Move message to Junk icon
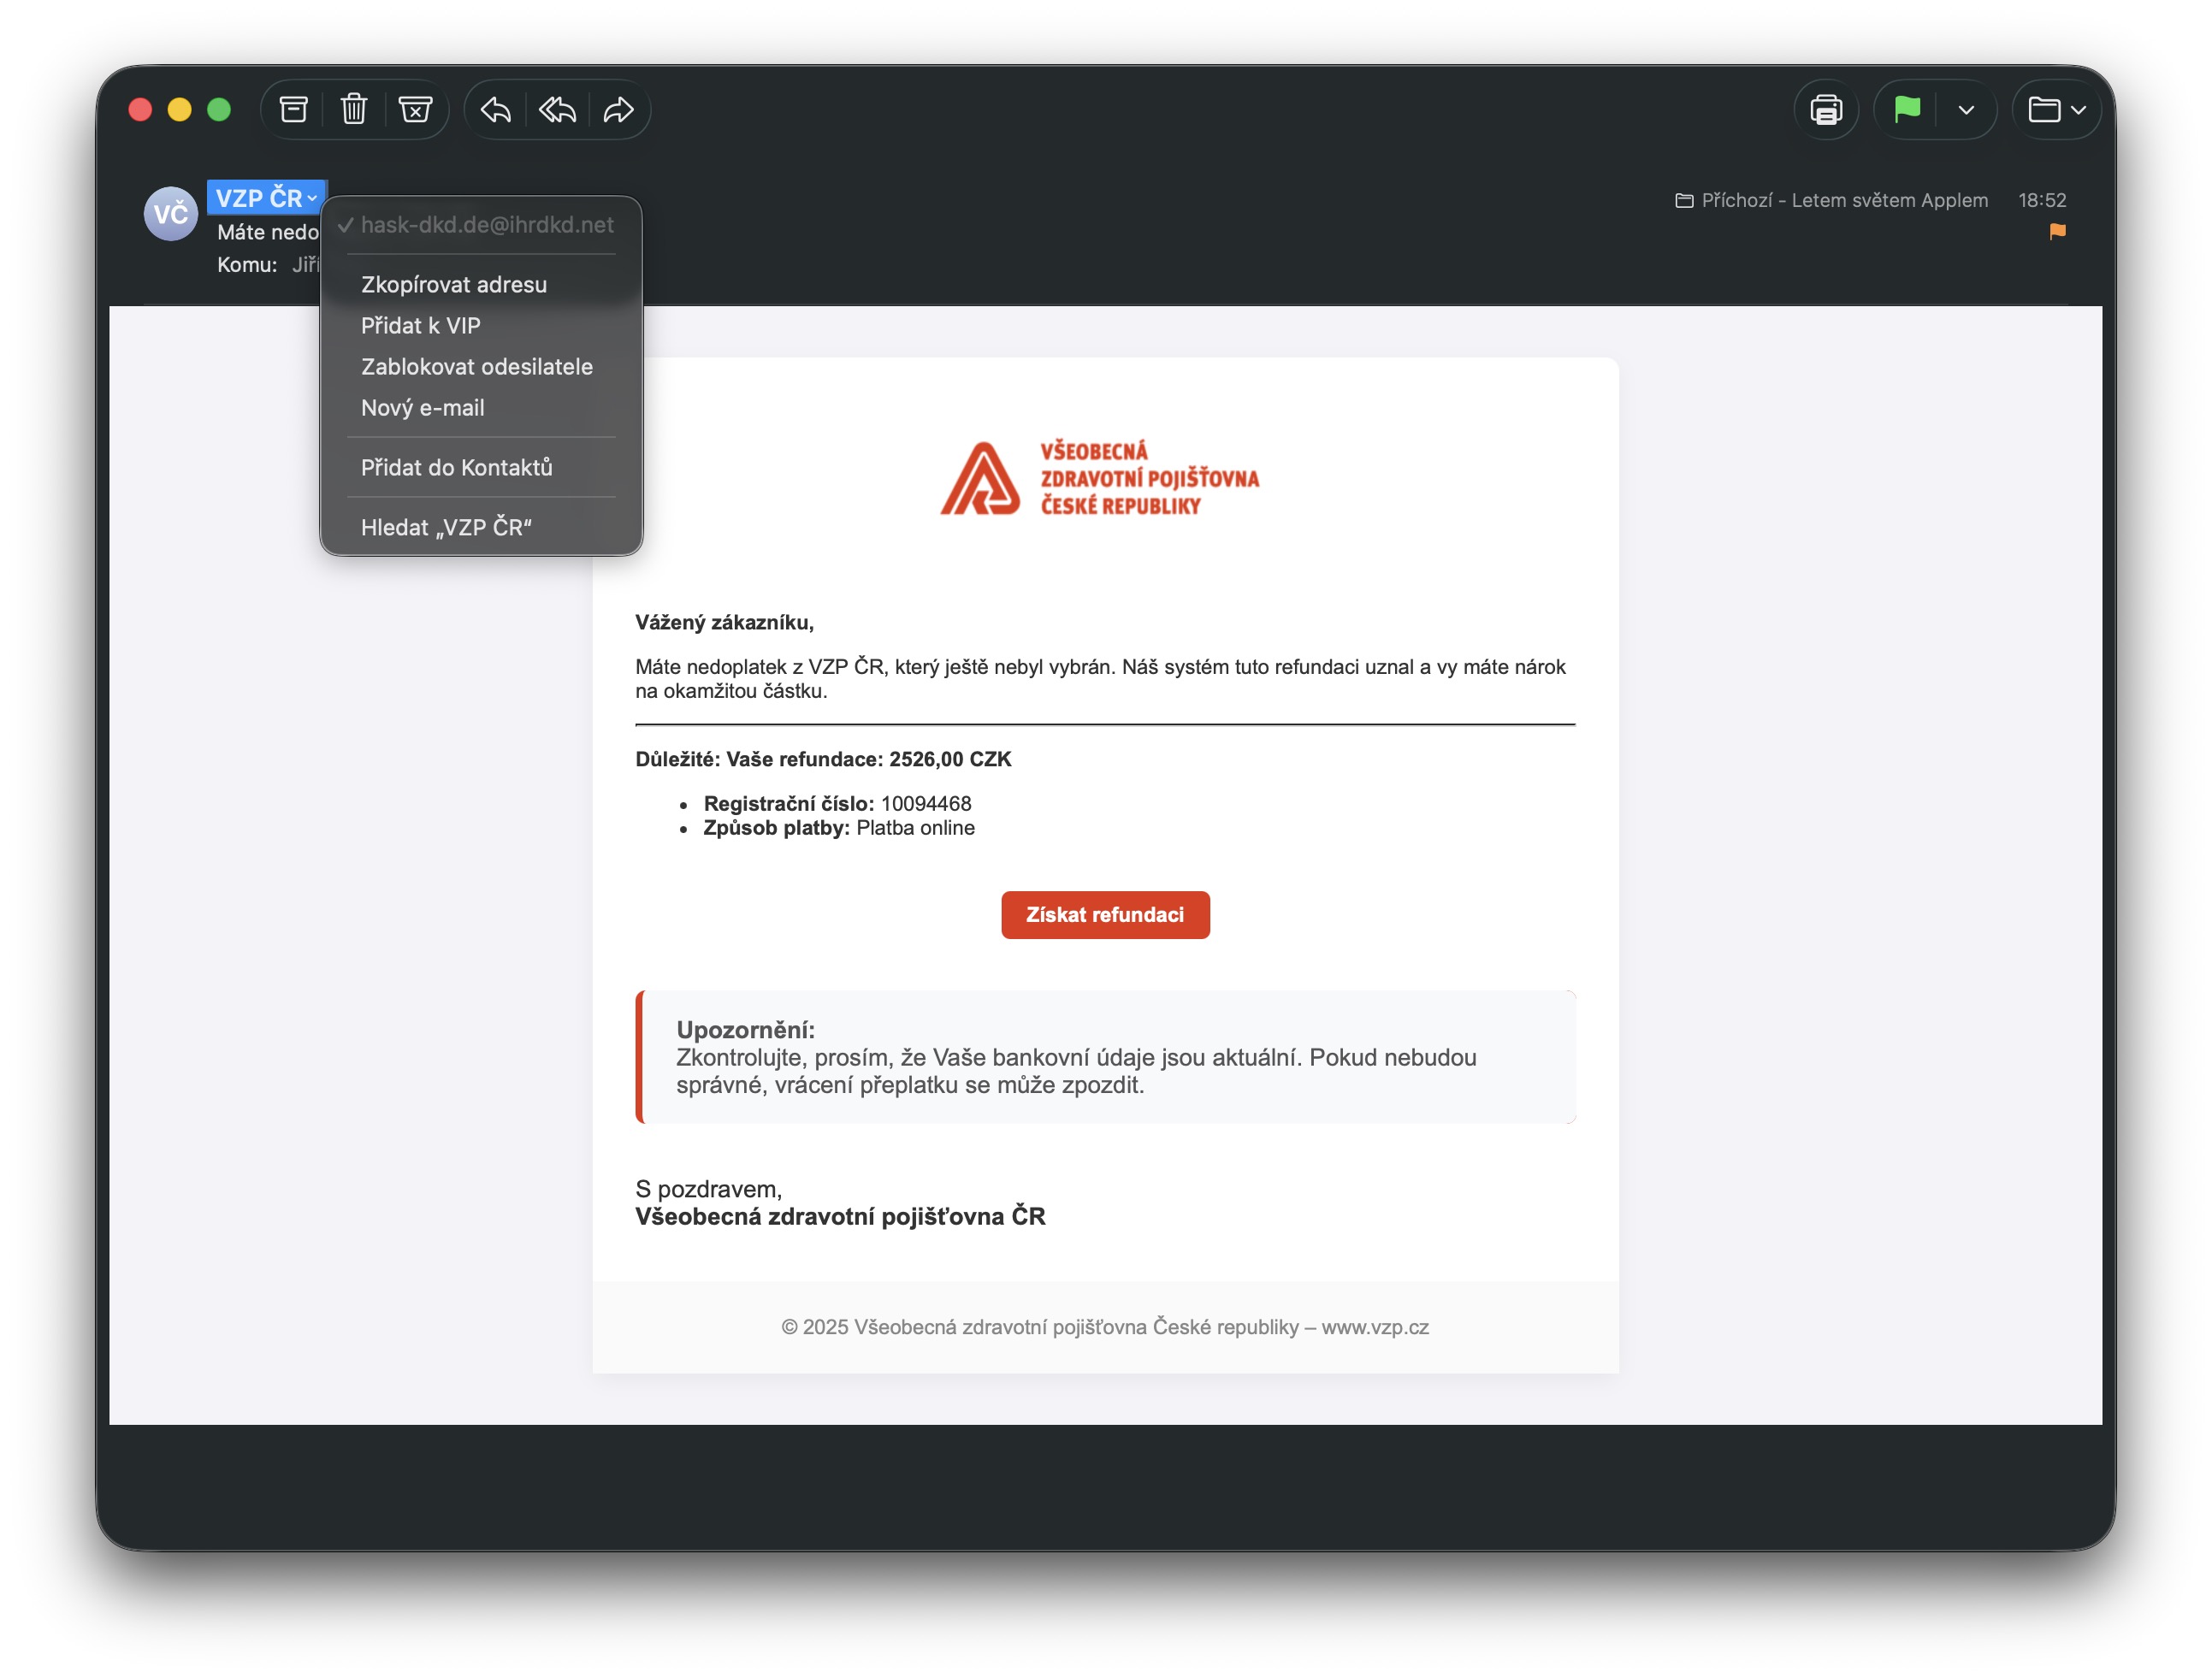 [415, 109]
